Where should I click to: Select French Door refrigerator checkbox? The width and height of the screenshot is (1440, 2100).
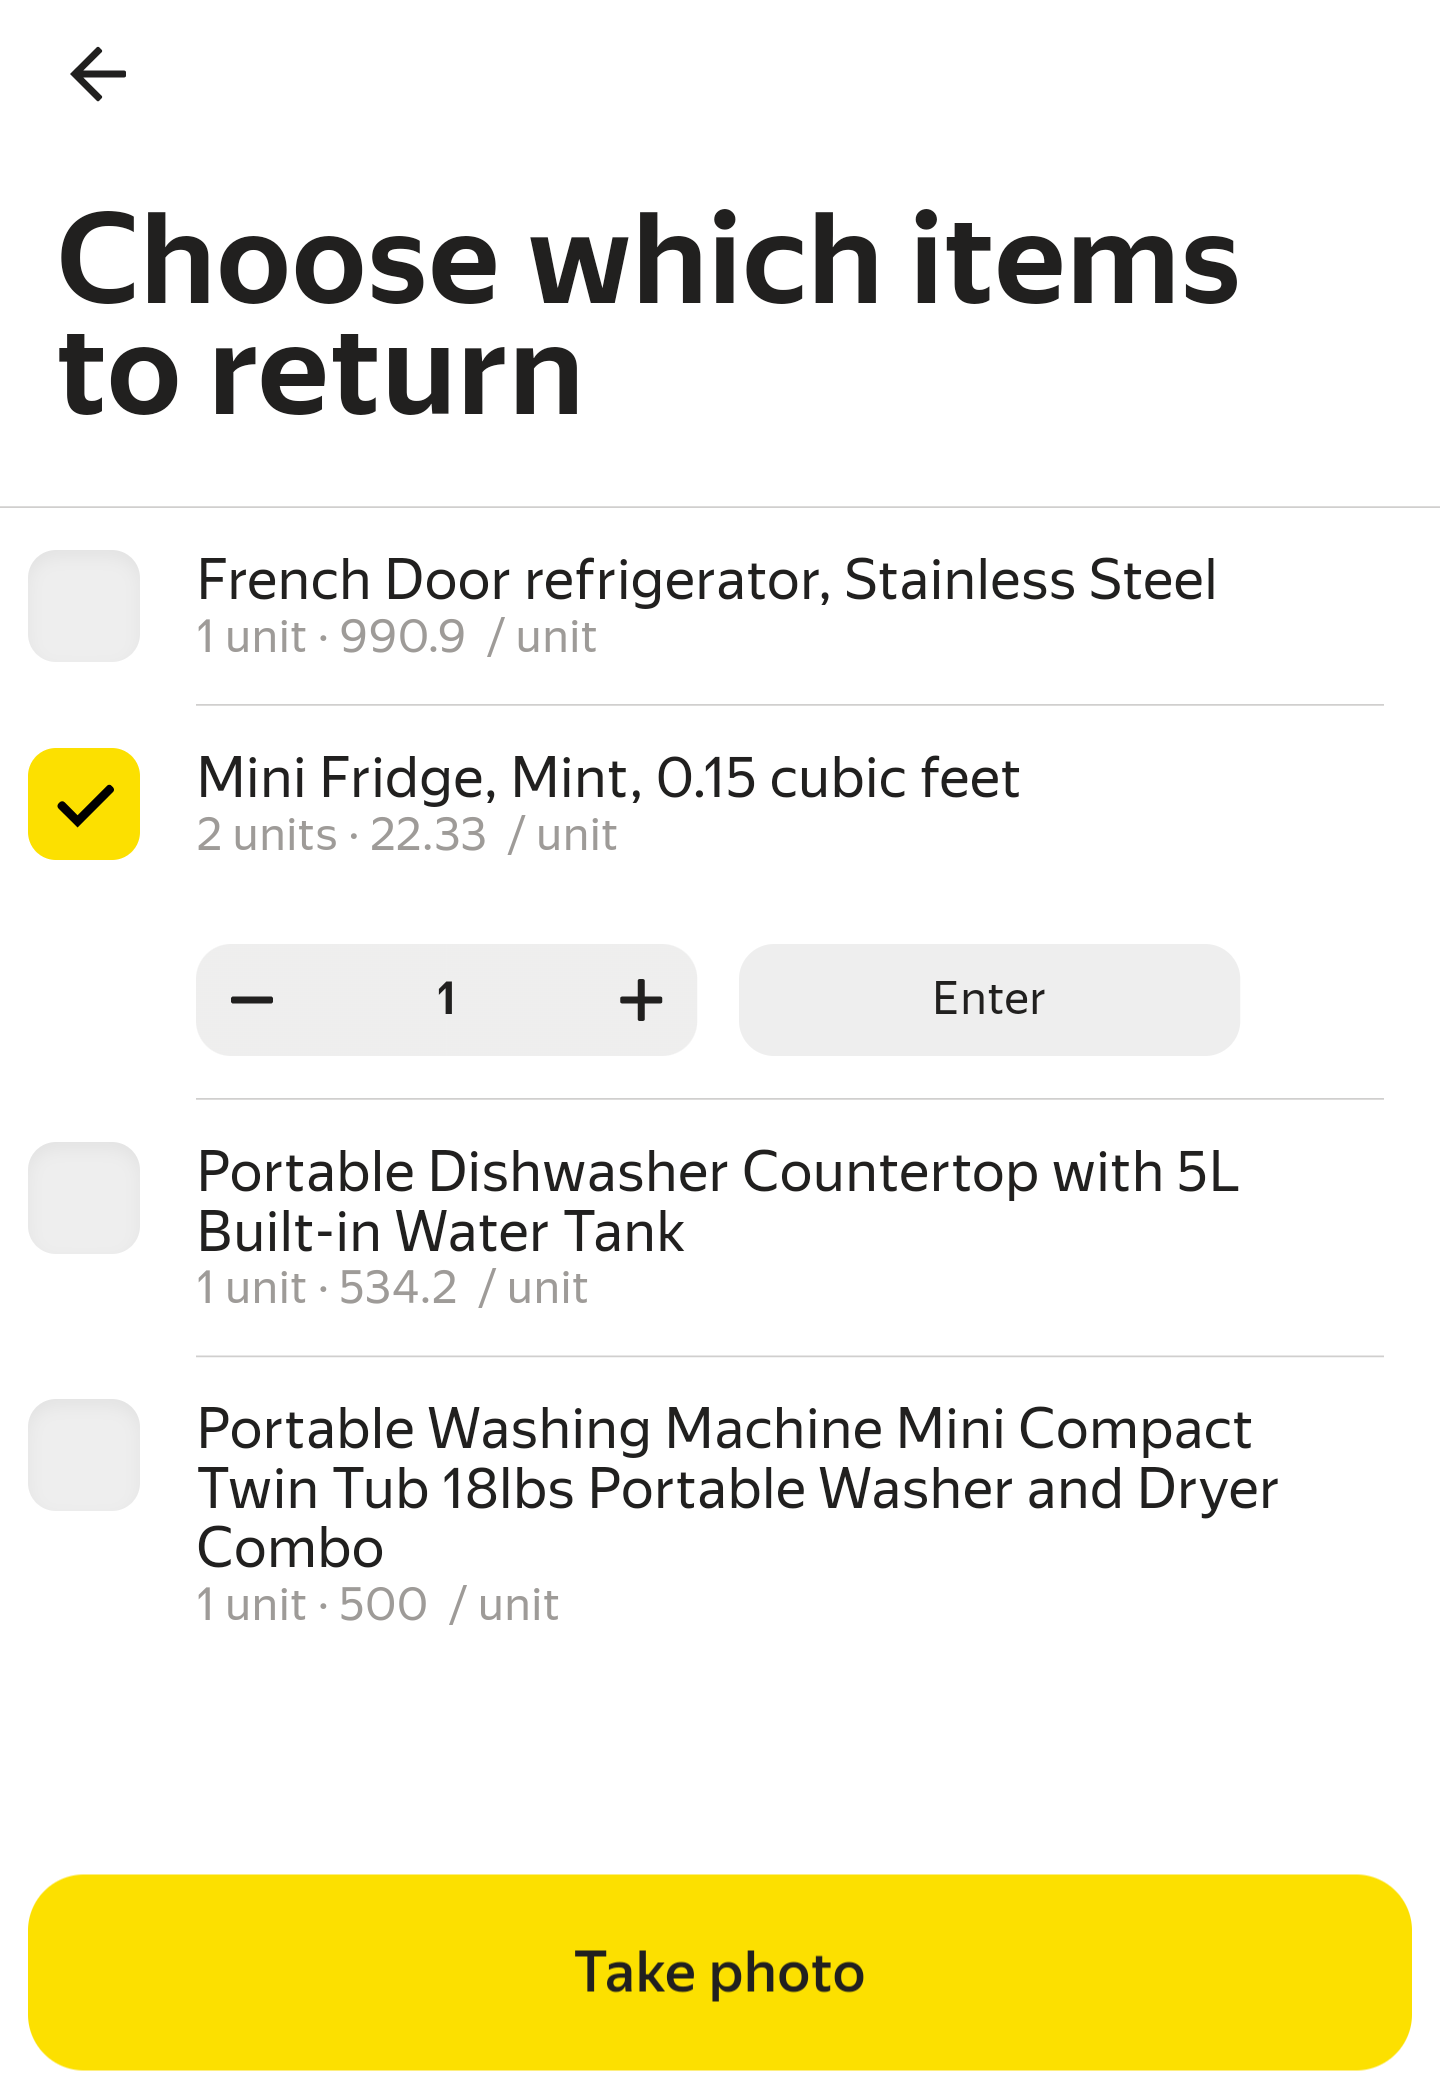click(84, 606)
